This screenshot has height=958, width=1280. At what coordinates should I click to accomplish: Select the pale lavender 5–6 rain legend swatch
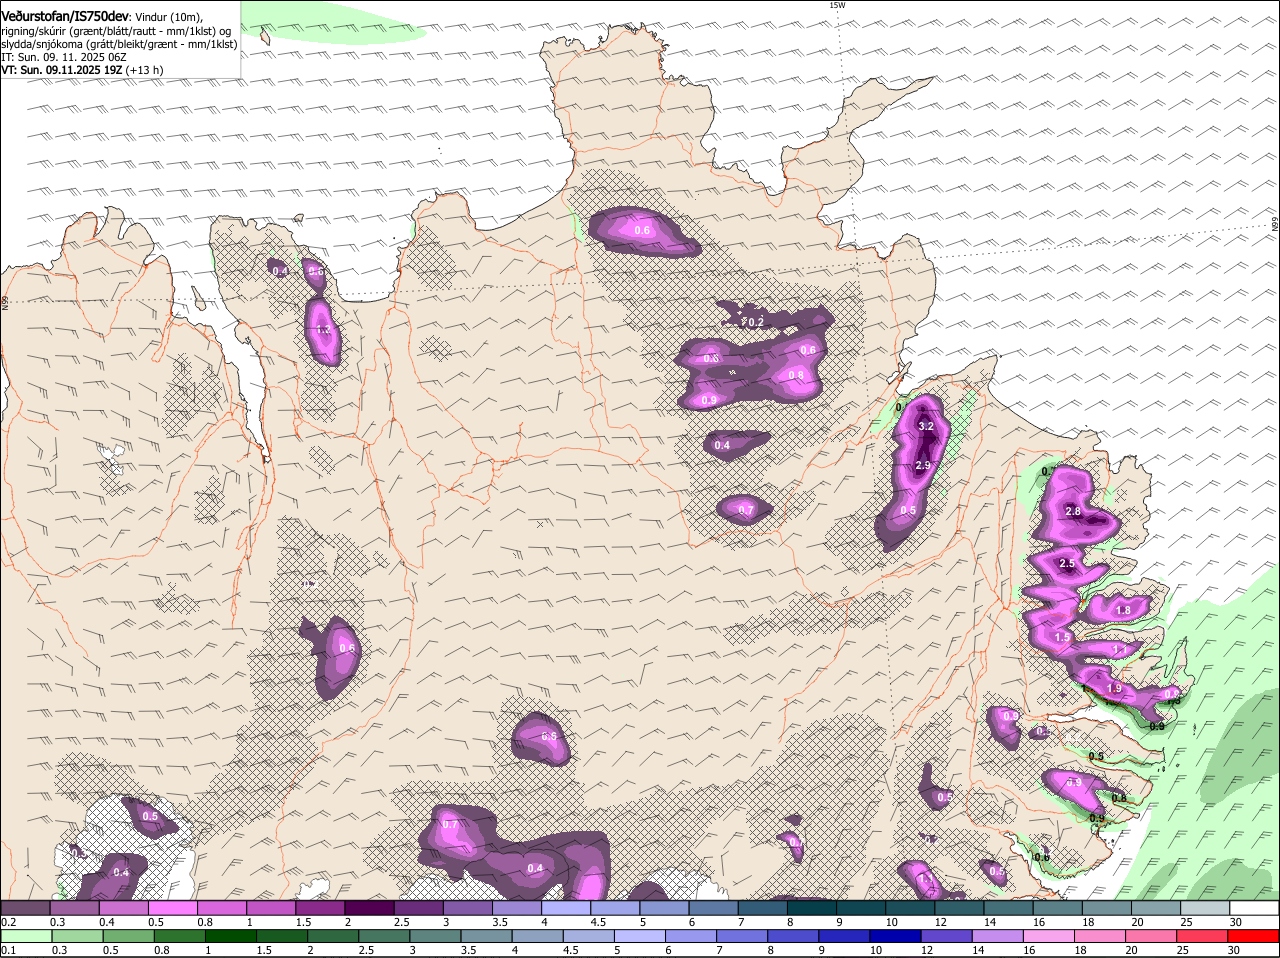(x=640, y=936)
